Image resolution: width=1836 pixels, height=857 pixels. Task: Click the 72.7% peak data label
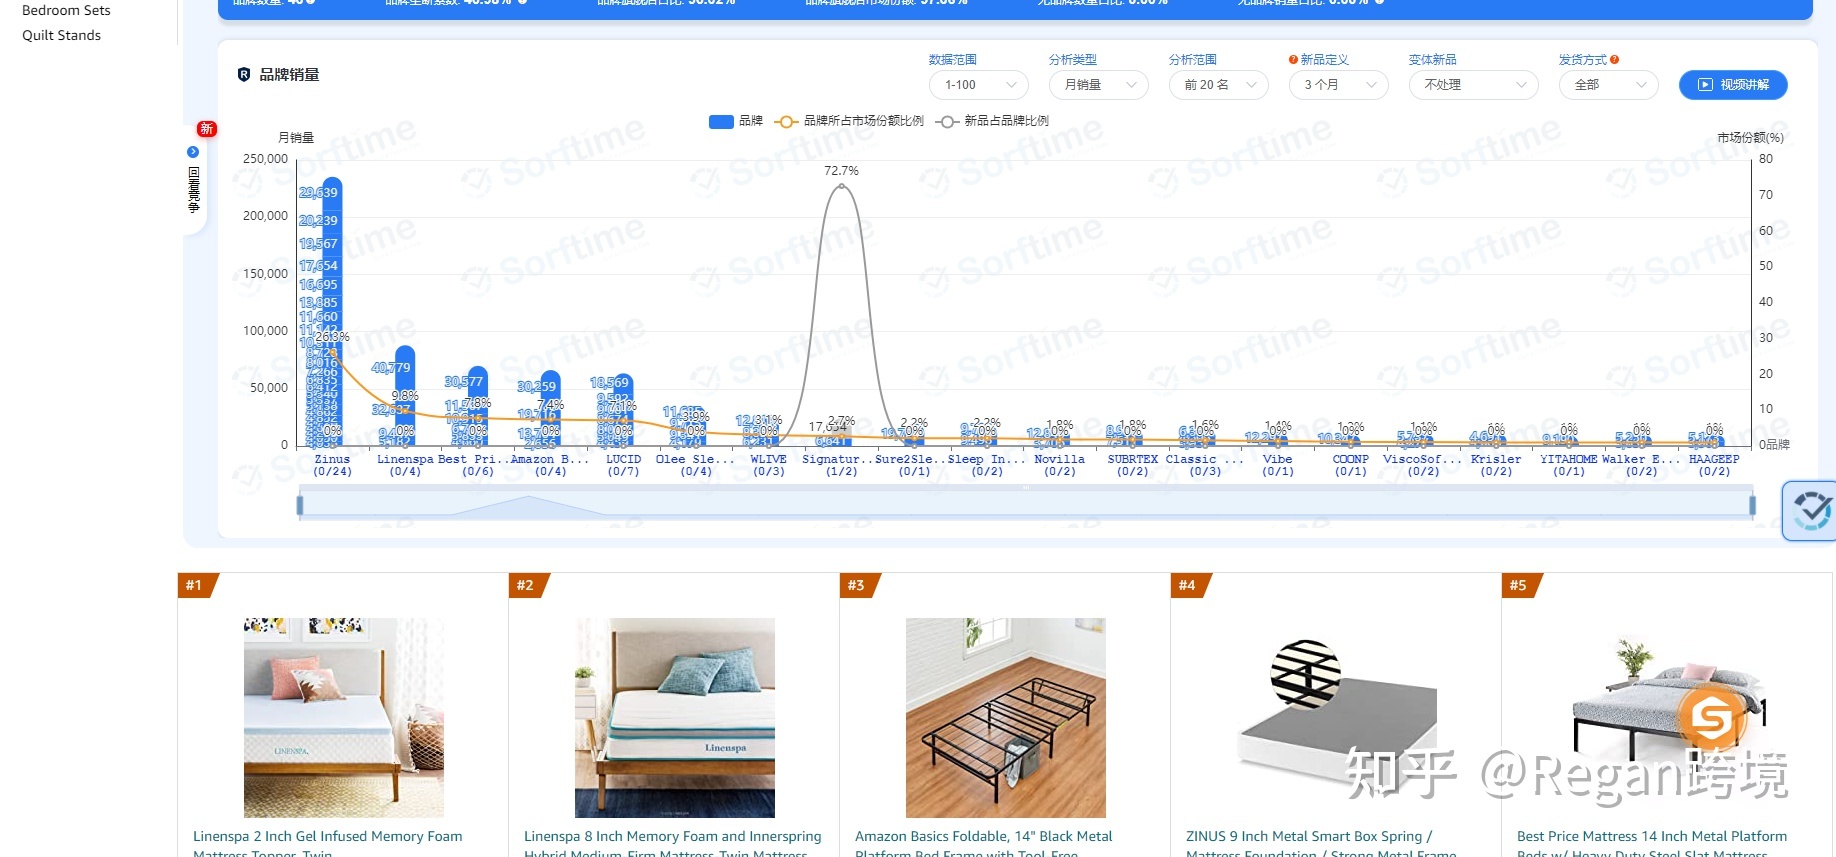(x=841, y=171)
